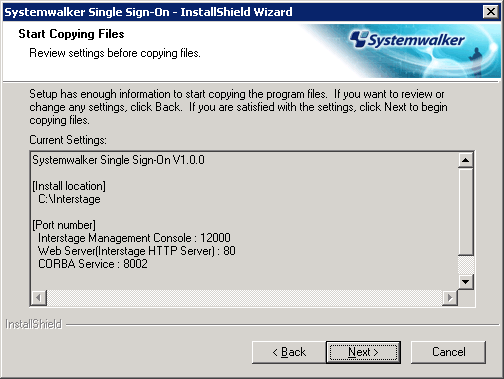Click 'Web Server(Interstage HTTP Server) : 80' line

(x=137, y=251)
